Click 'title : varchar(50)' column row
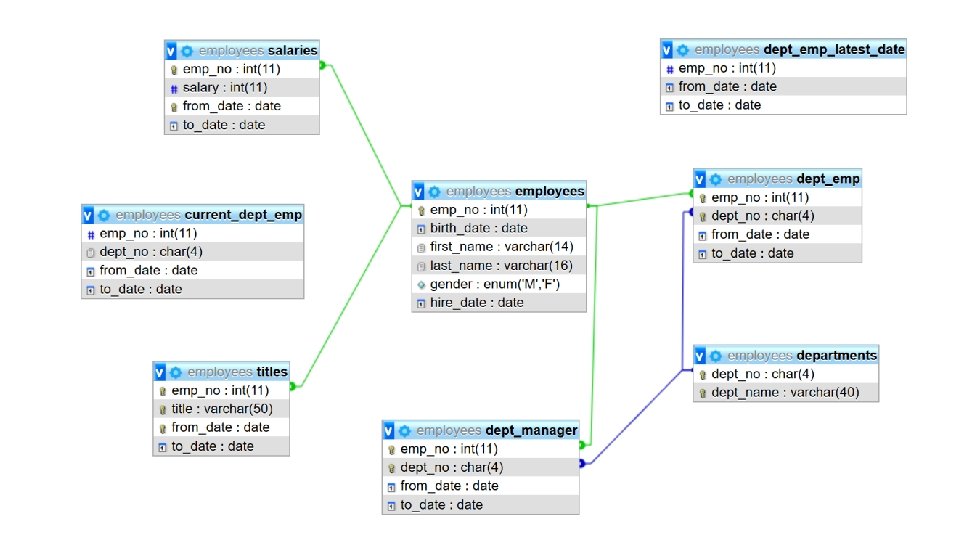Image resolution: width=960 pixels, height=540 pixels. [221, 409]
